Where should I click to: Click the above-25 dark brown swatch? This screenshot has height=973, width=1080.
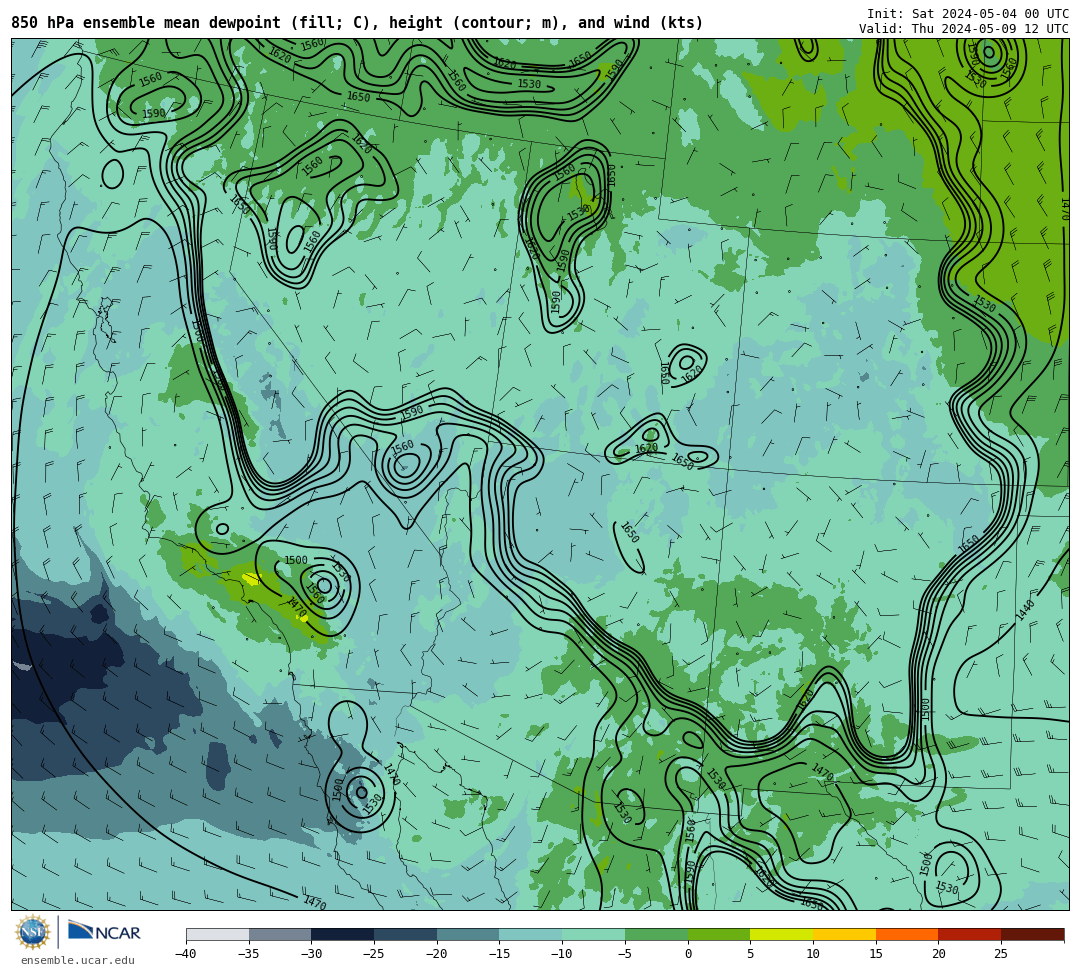click(1032, 934)
